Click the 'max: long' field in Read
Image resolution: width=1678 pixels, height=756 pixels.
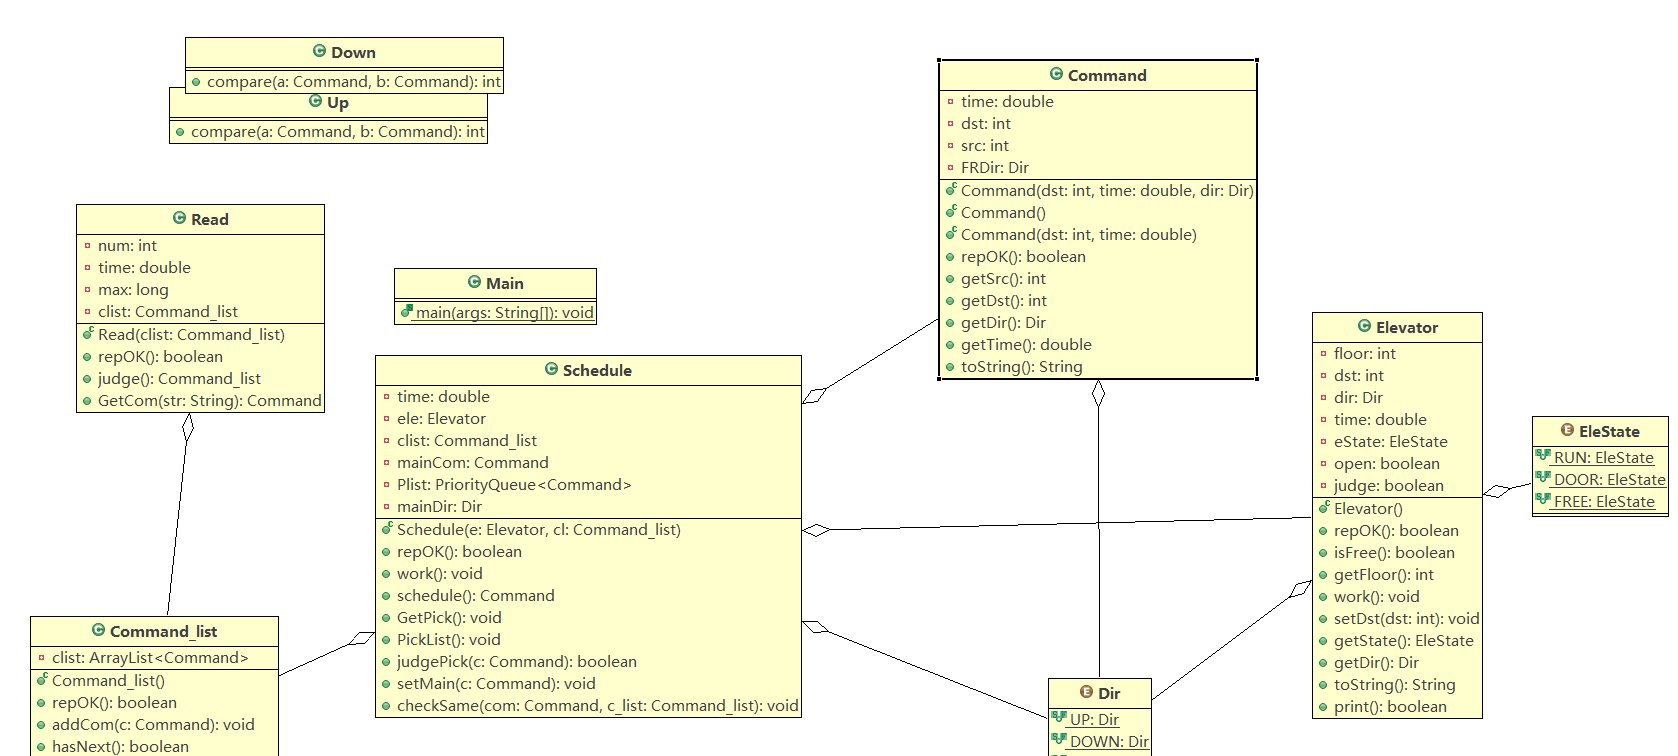pyautogui.click(x=133, y=289)
